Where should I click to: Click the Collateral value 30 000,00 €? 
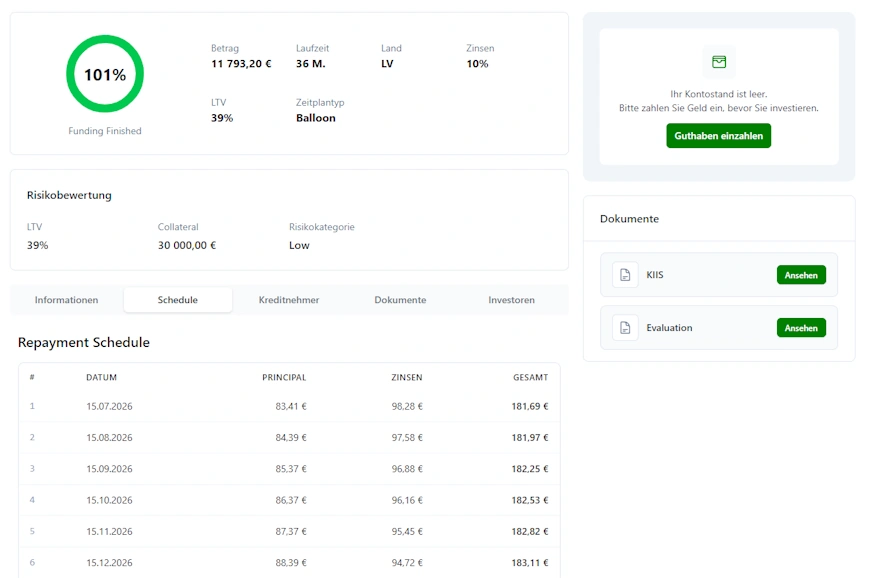pyautogui.click(x=186, y=245)
